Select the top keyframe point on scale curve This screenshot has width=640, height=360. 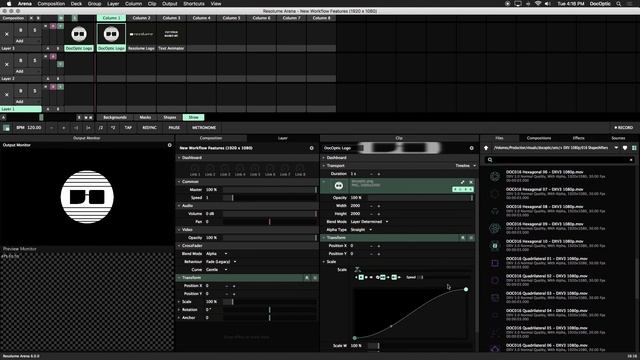466,289
